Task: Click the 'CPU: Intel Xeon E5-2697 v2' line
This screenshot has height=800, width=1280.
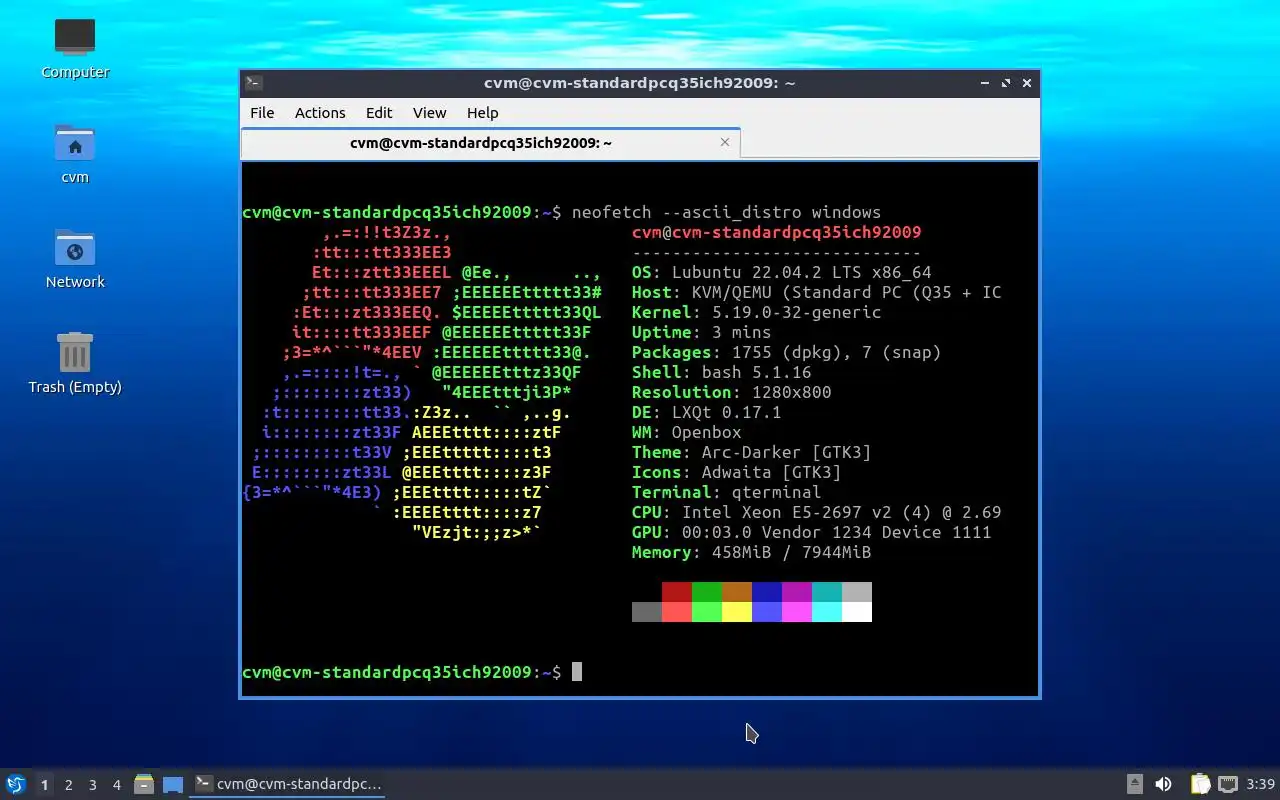Action: (816, 512)
